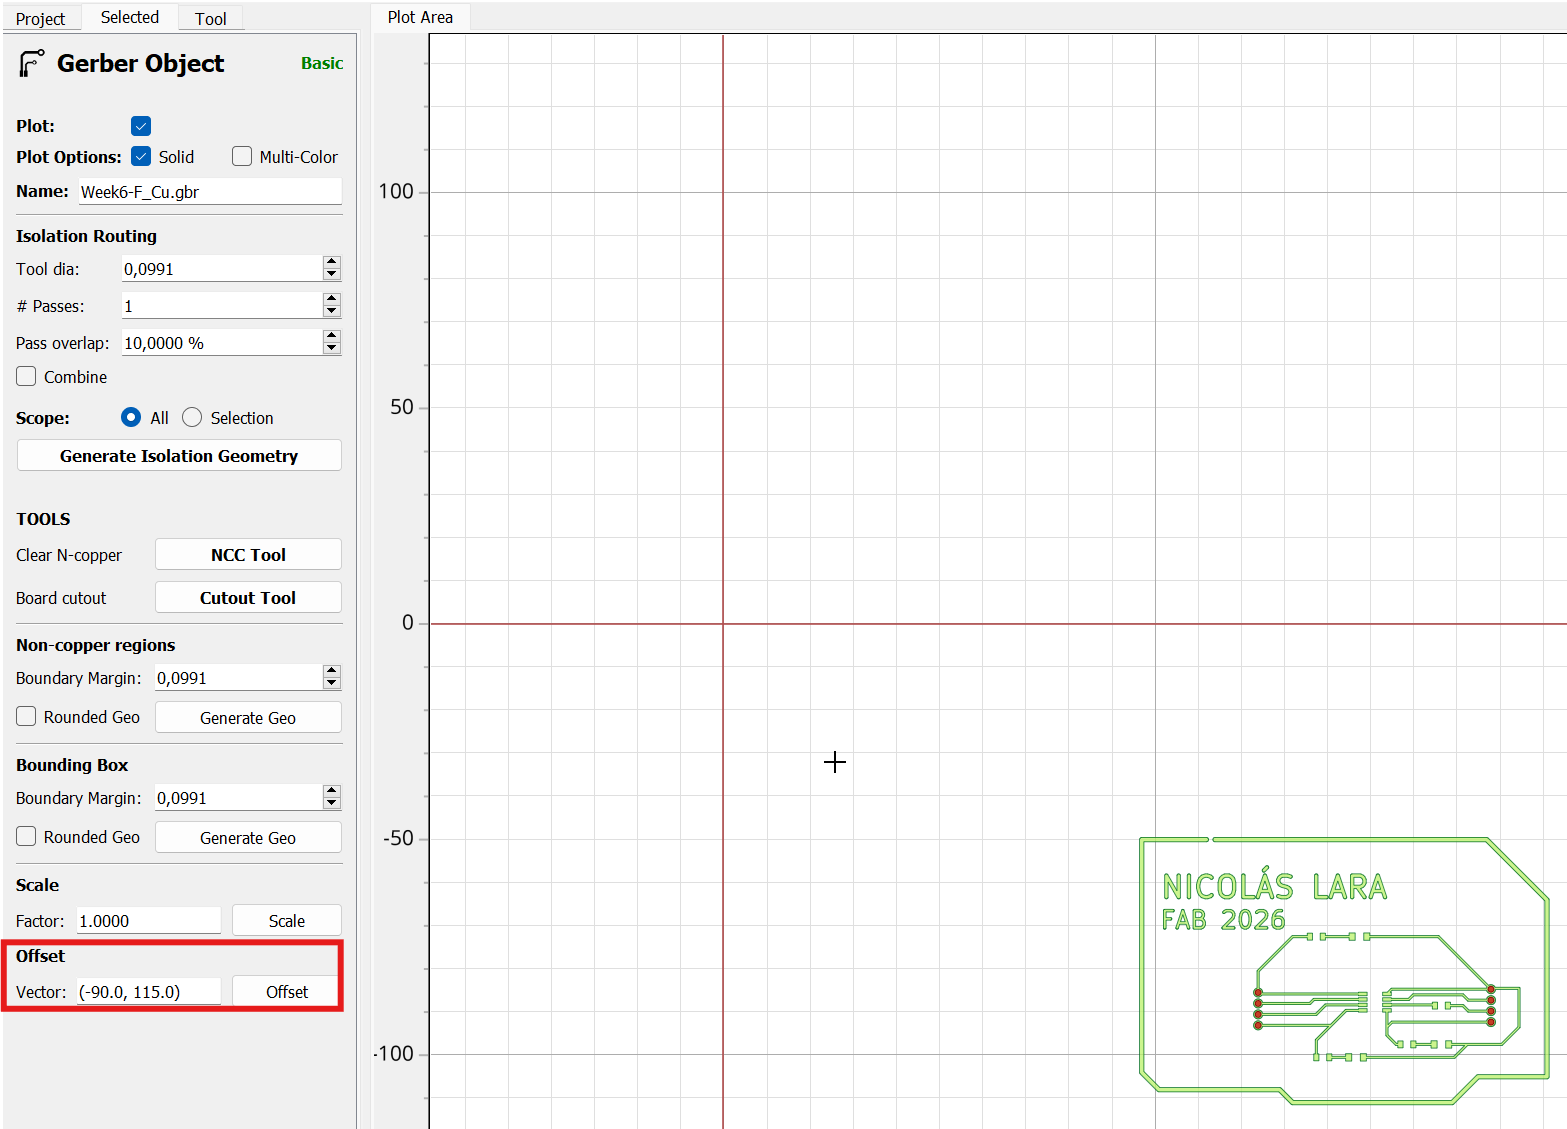1567x1129 pixels.
Task: Increase number of Passes
Action: [x=332, y=299]
